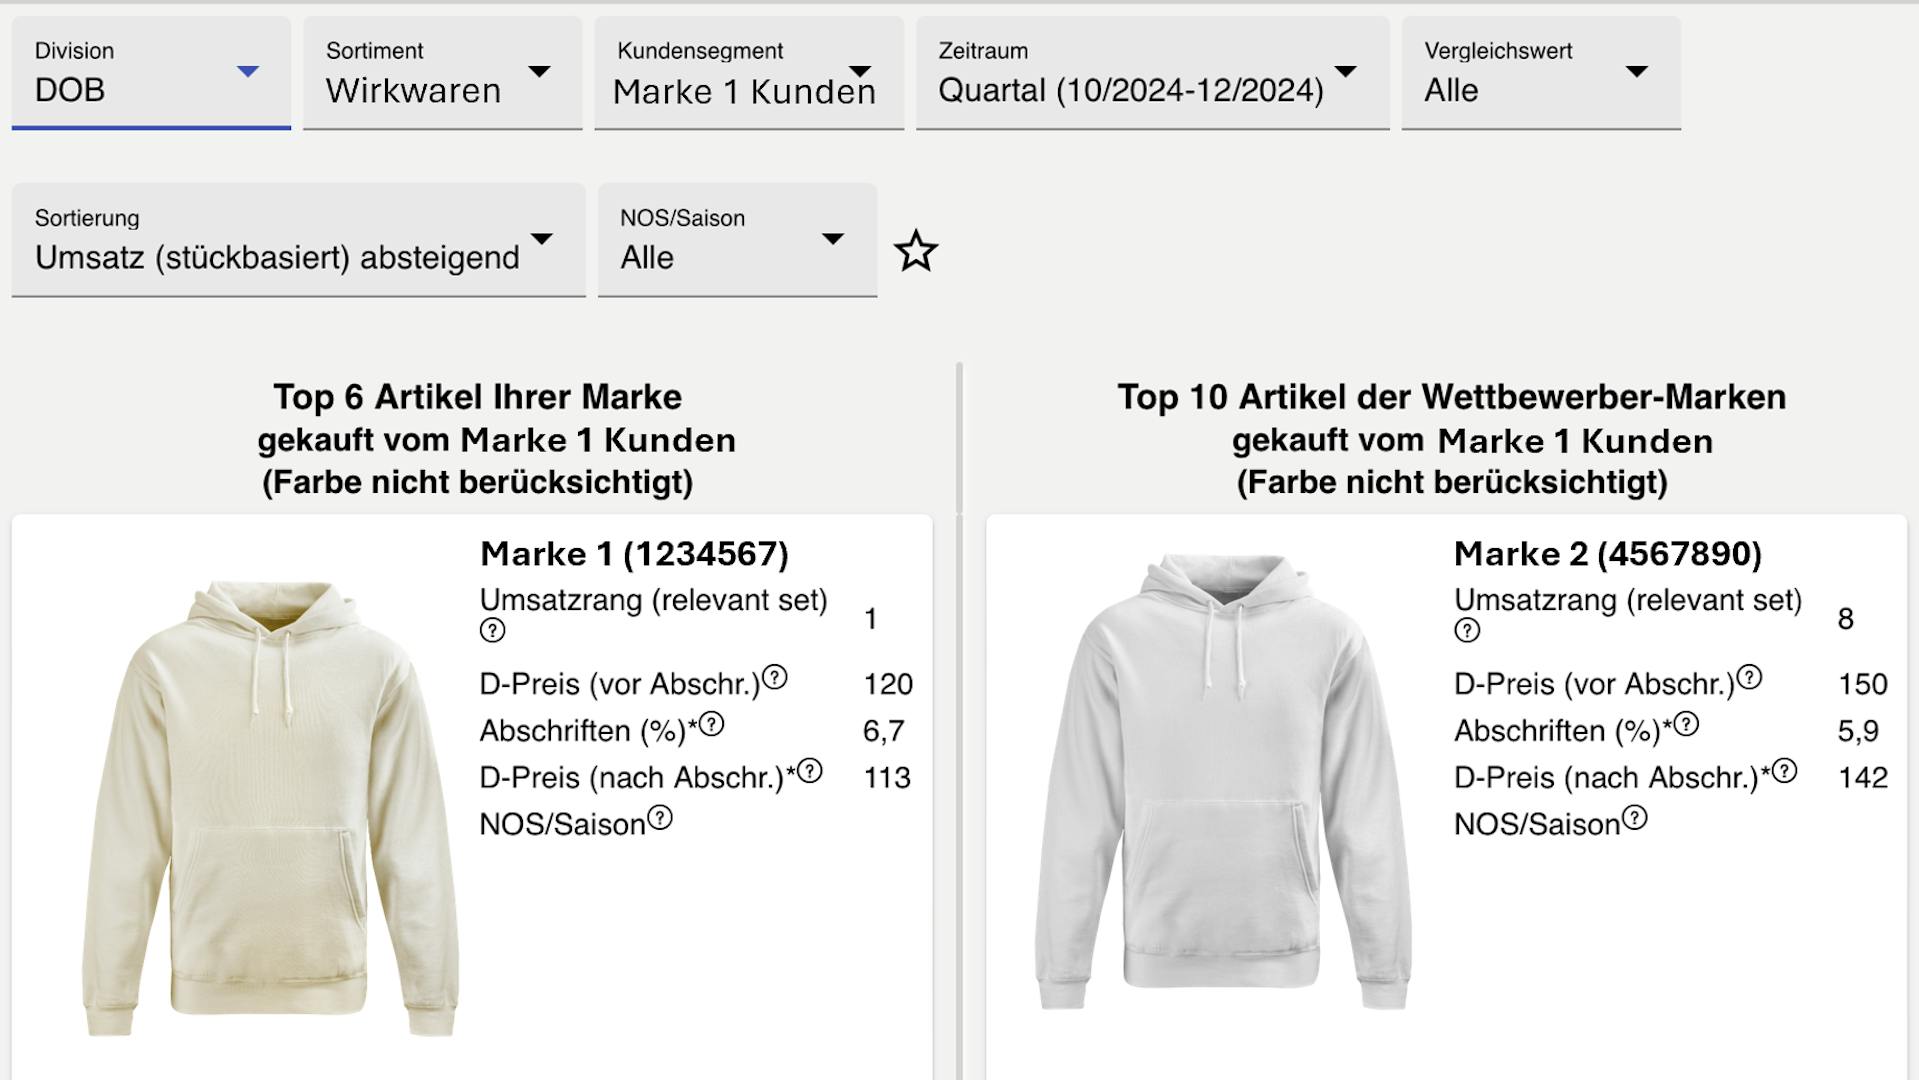Open the NOS/Saison filter dropdown
1919x1080 pixels.
tap(737, 240)
